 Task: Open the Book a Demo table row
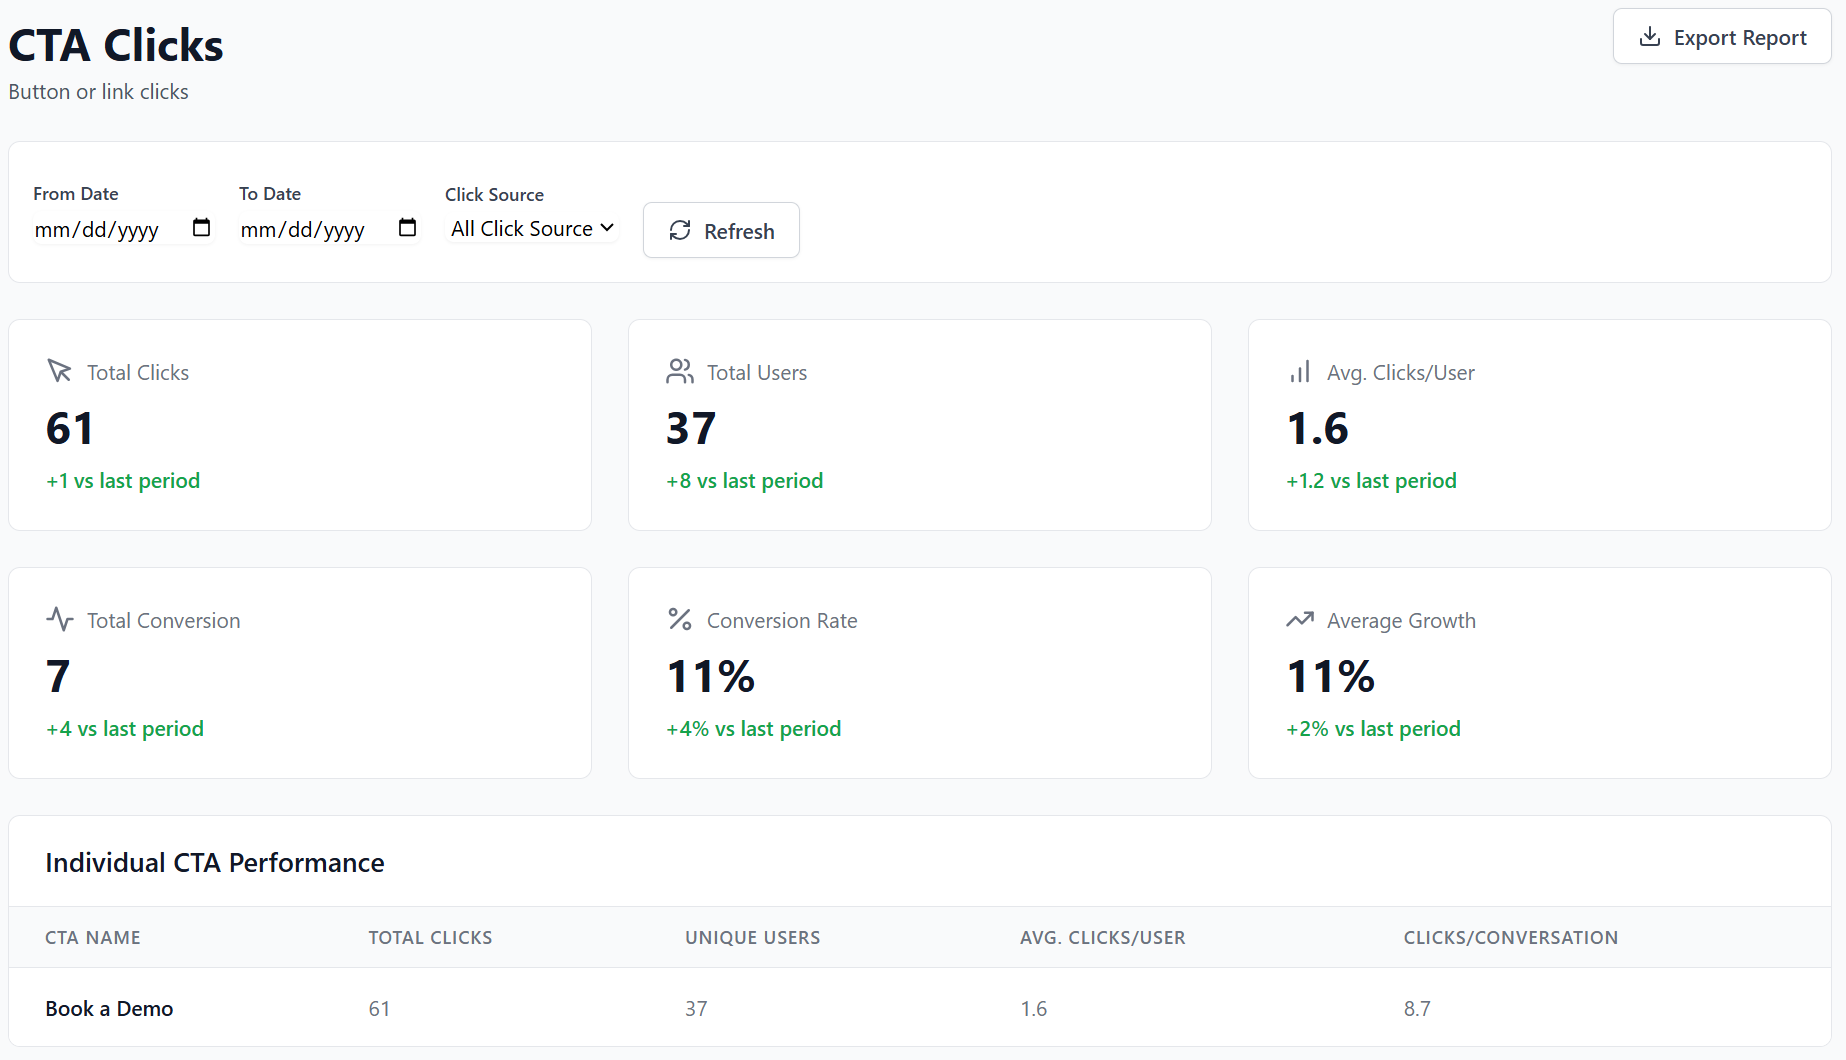(x=109, y=1009)
